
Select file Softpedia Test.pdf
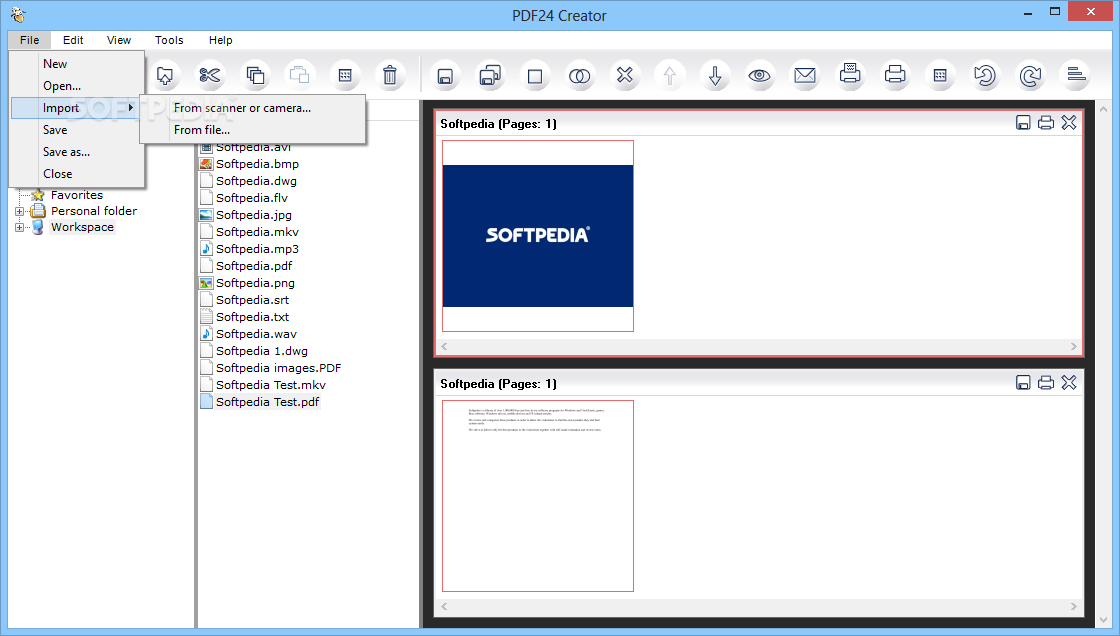coord(267,402)
